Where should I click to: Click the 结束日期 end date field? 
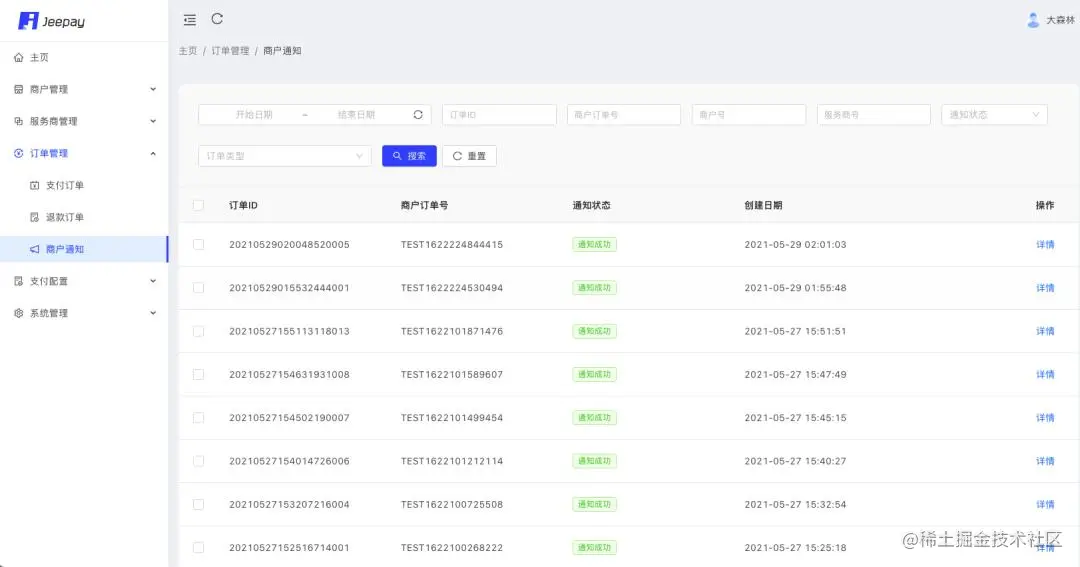tap(356, 114)
